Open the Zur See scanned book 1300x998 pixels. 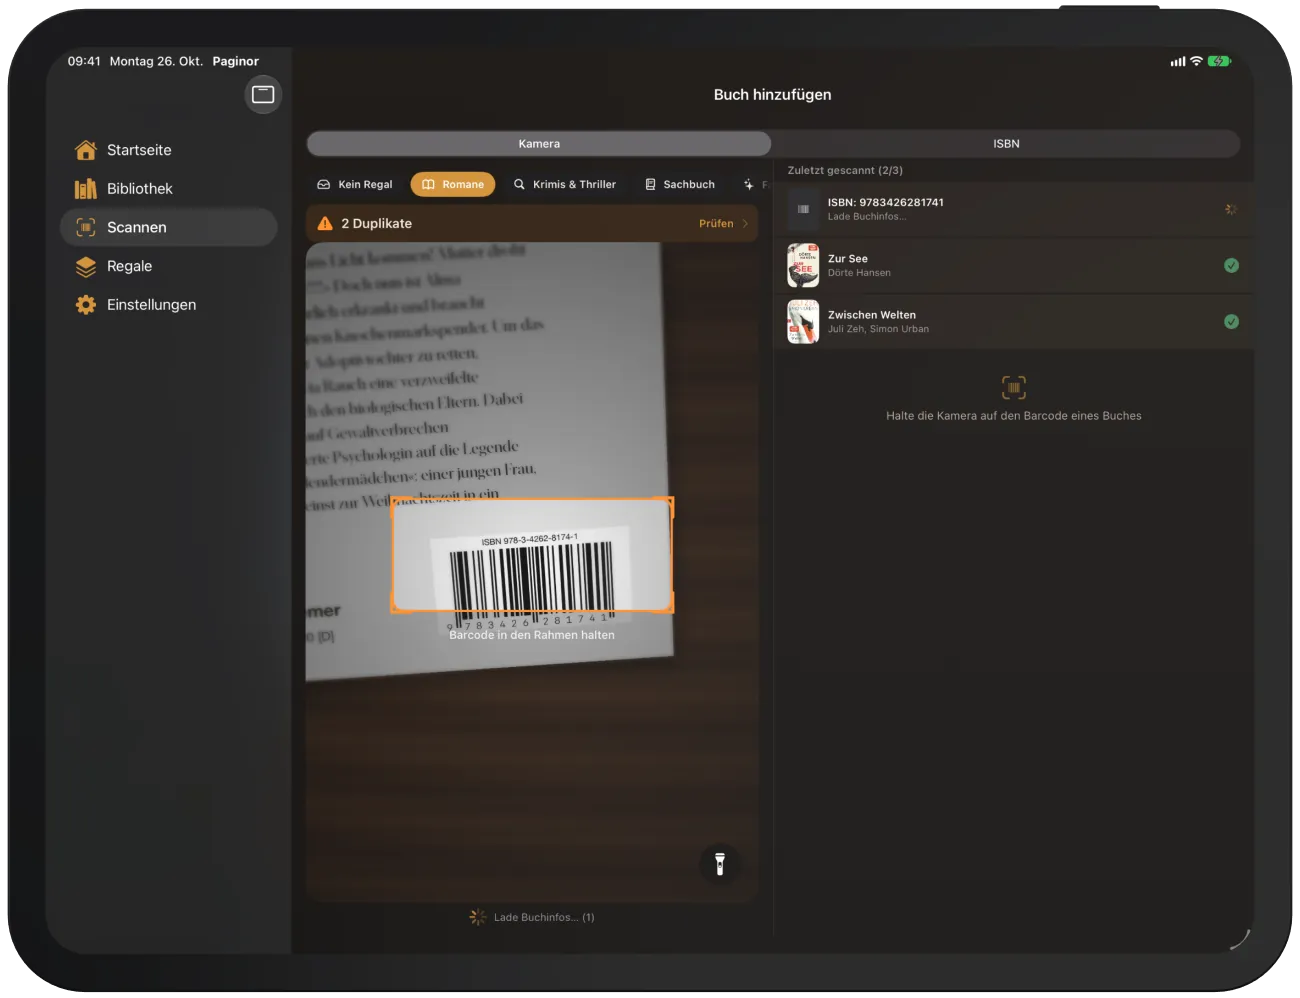pyautogui.click(x=1014, y=265)
